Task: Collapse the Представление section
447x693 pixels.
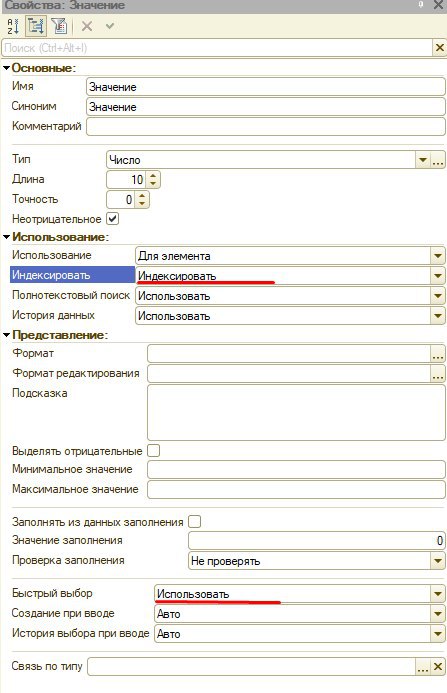Action: (6, 335)
